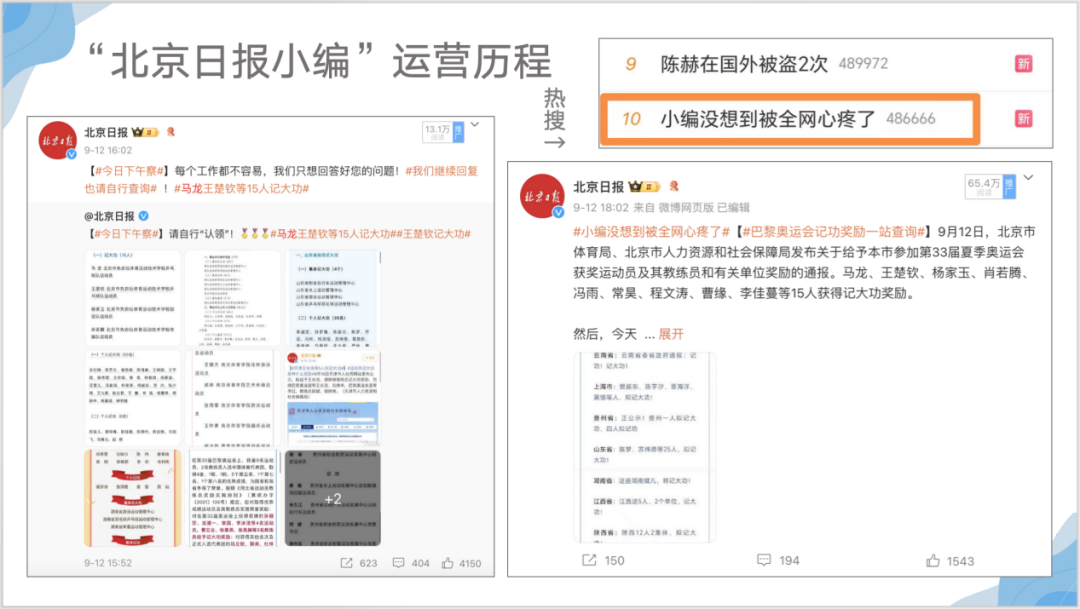Click the blue verified badge beside @北京日报
The image size is (1080, 609).
coord(143,216)
